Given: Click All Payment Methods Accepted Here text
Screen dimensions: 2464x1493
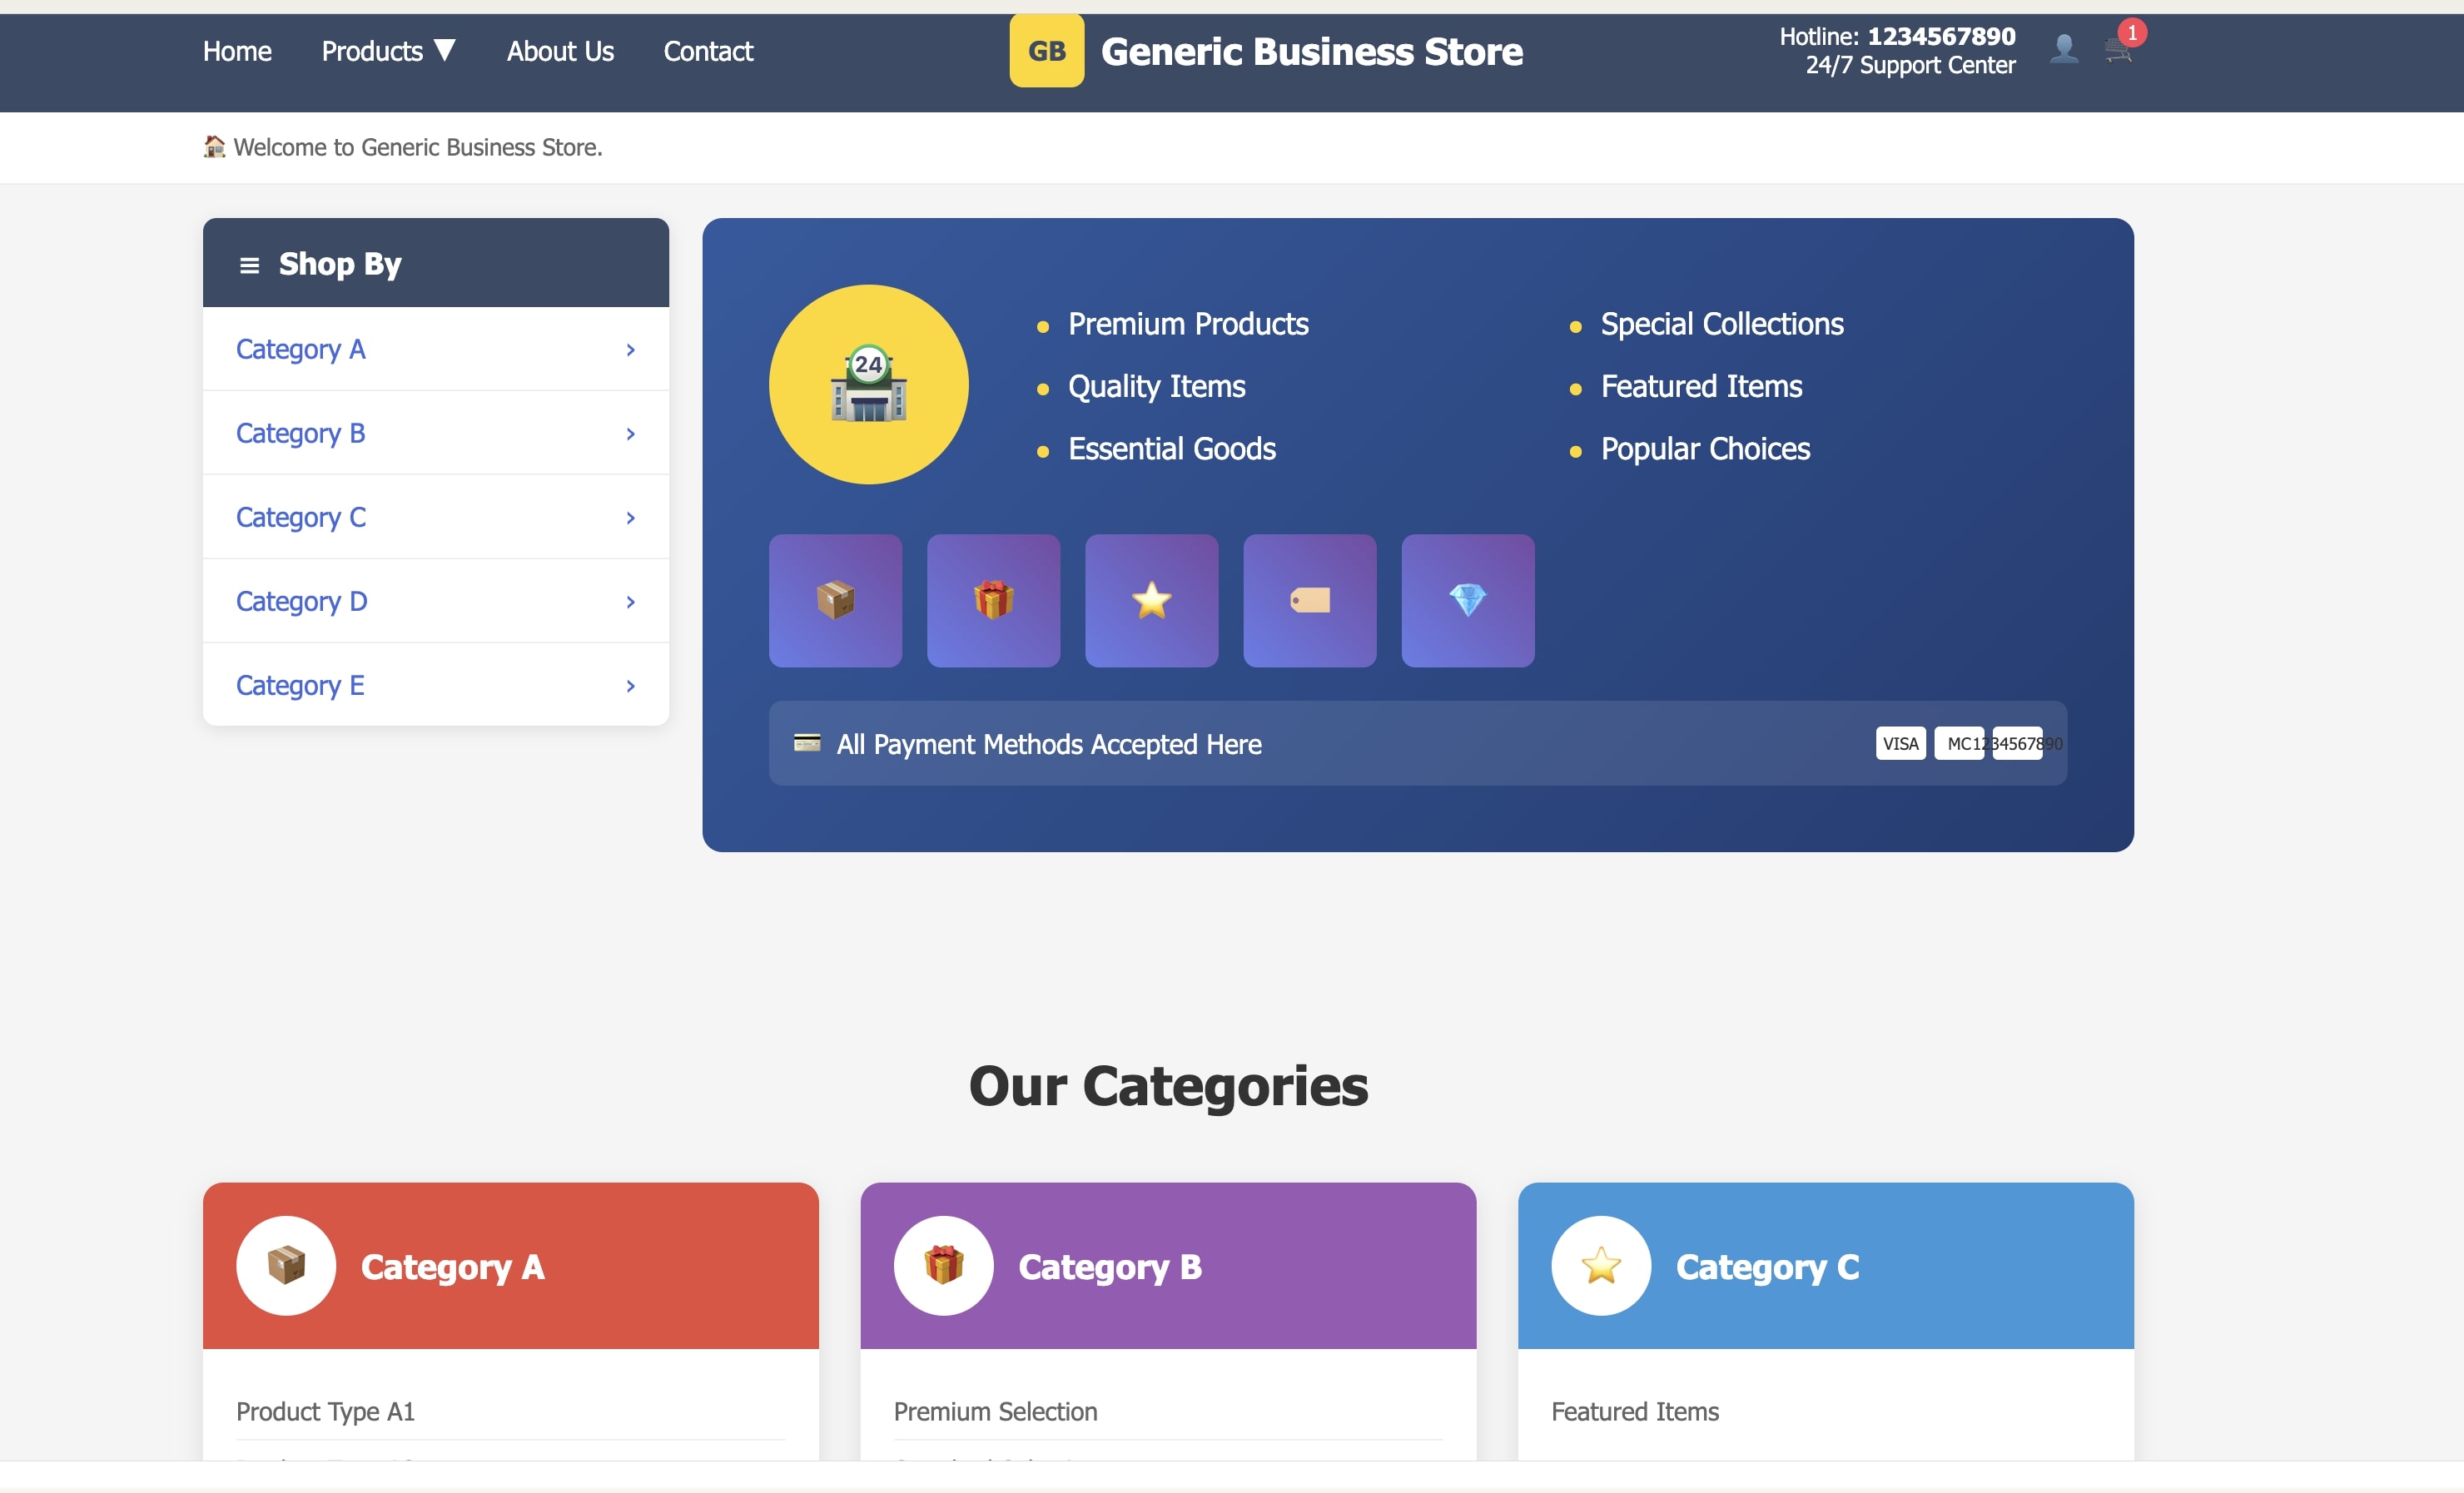Looking at the screenshot, I should coord(1049,744).
